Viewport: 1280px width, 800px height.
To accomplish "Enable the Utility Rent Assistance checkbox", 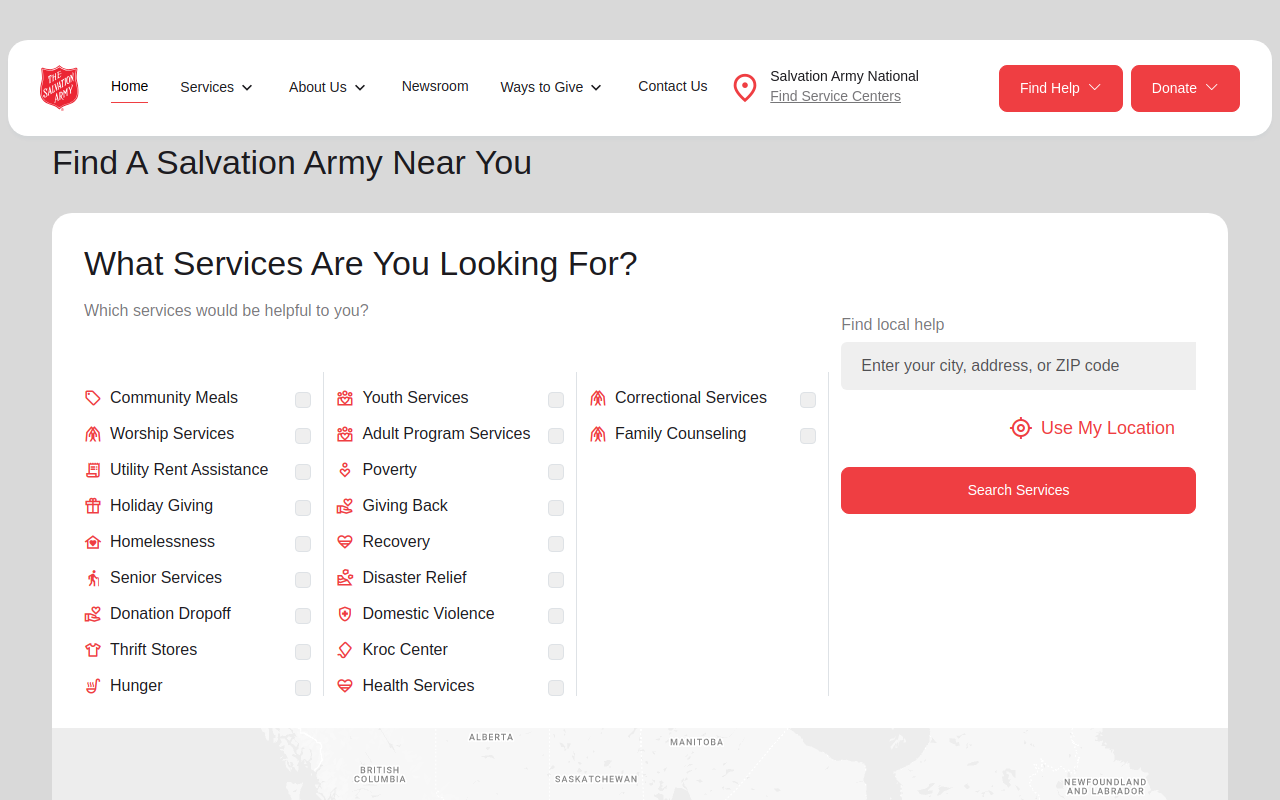I will [303, 472].
